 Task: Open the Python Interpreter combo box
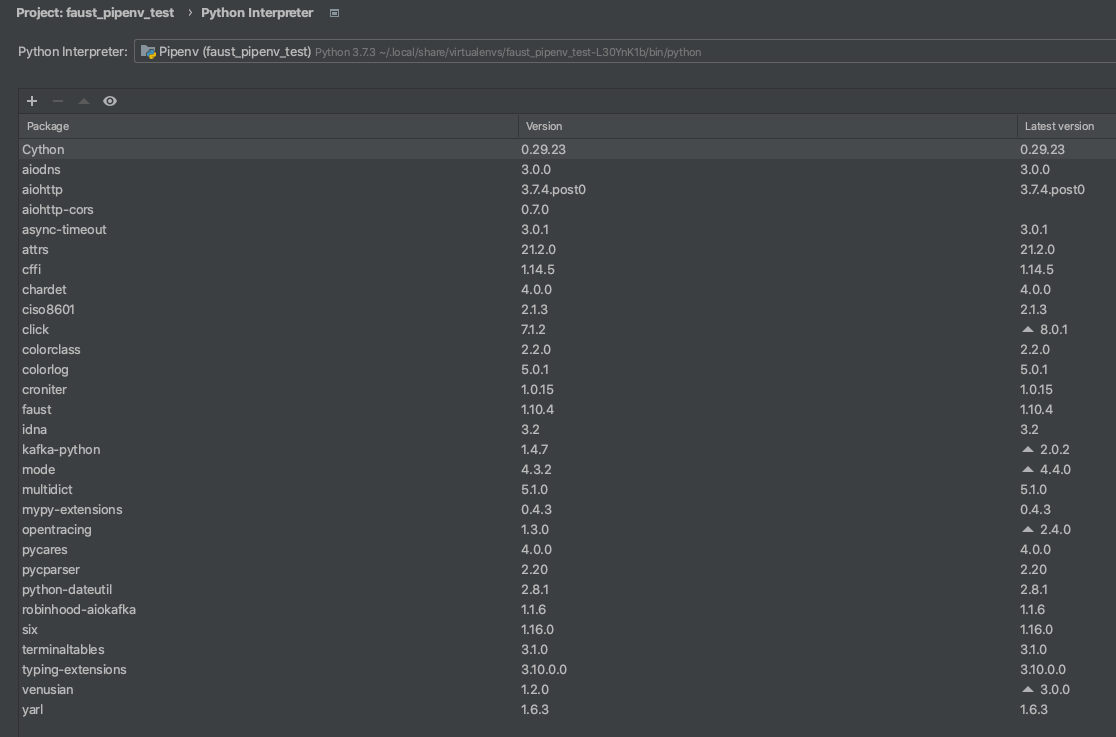click(x=625, y=51)
